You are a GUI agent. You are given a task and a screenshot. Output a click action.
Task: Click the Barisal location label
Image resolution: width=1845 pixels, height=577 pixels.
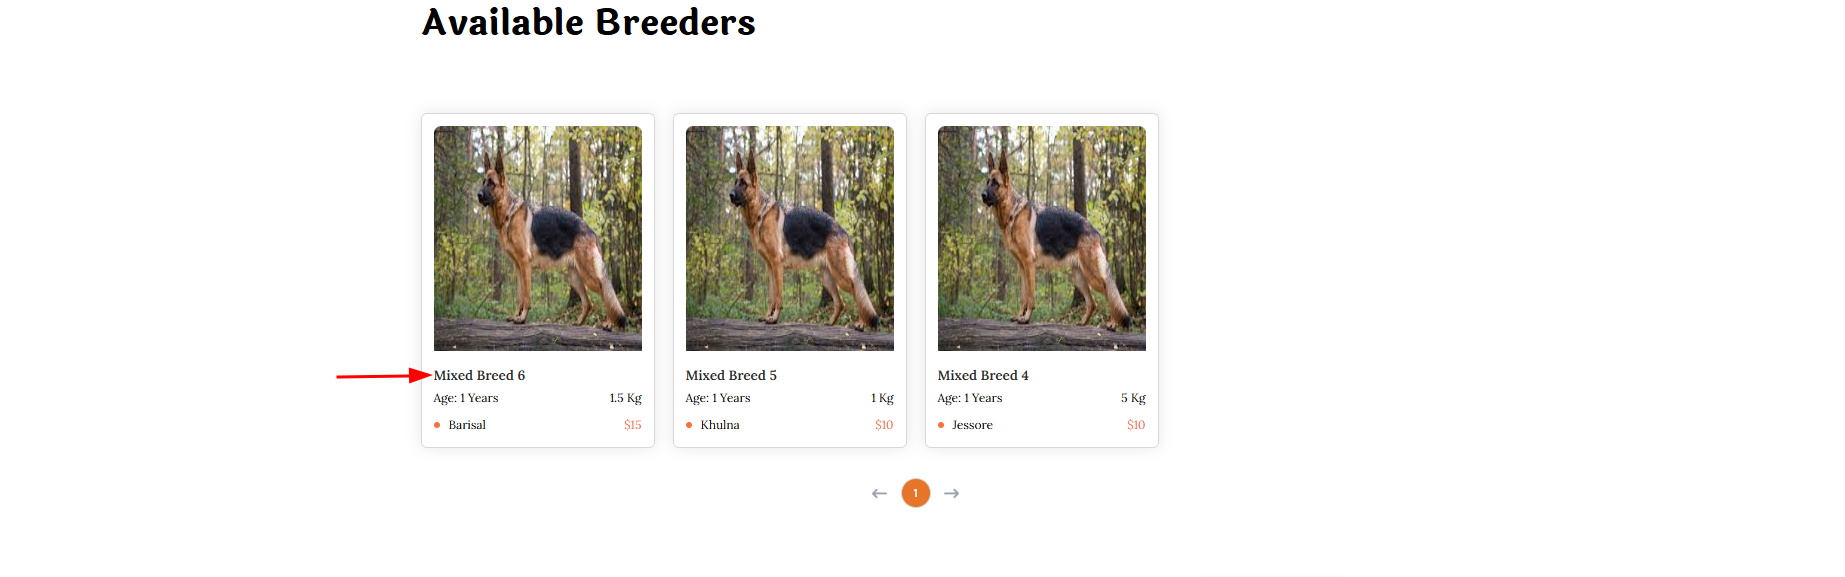(x=467, y=425)
